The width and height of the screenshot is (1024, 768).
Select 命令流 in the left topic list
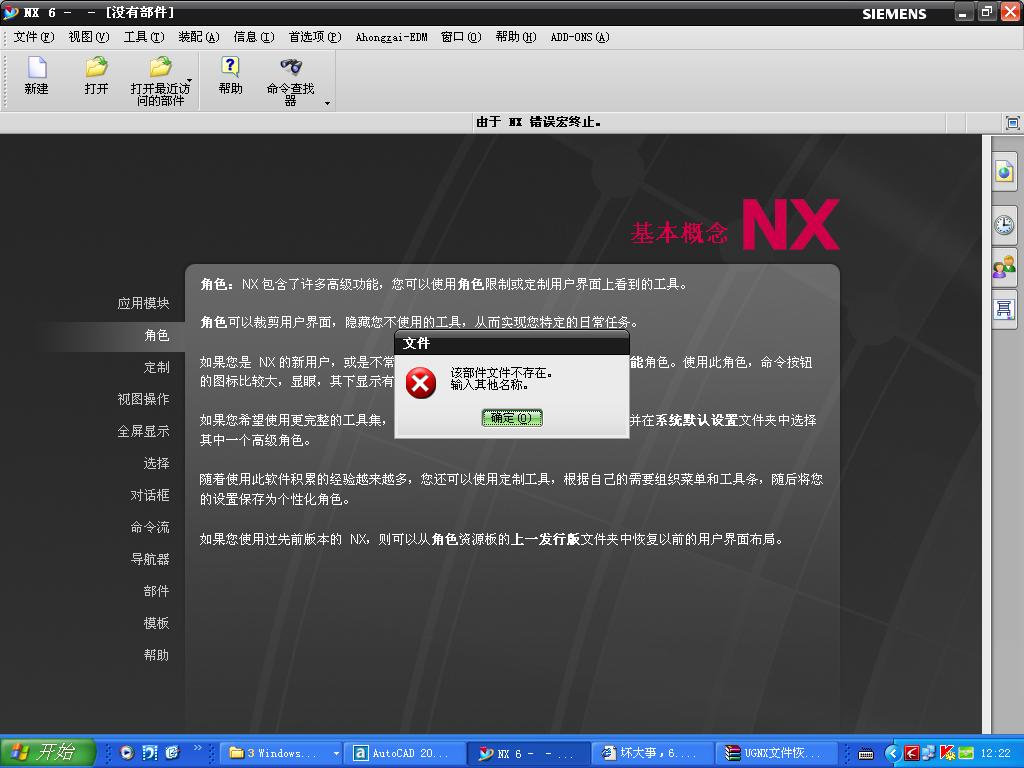pos(150,527)
